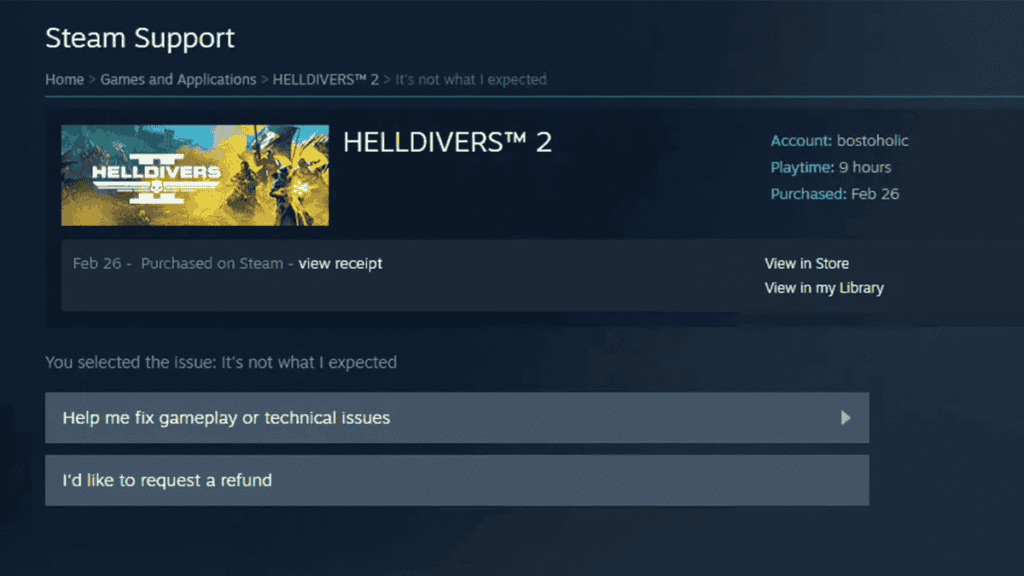This screenshot has height=576, width=1024.
Task: Select the HELLDIVERS™ 2 breadcrumb link
Action: click(x=325, y=80)
